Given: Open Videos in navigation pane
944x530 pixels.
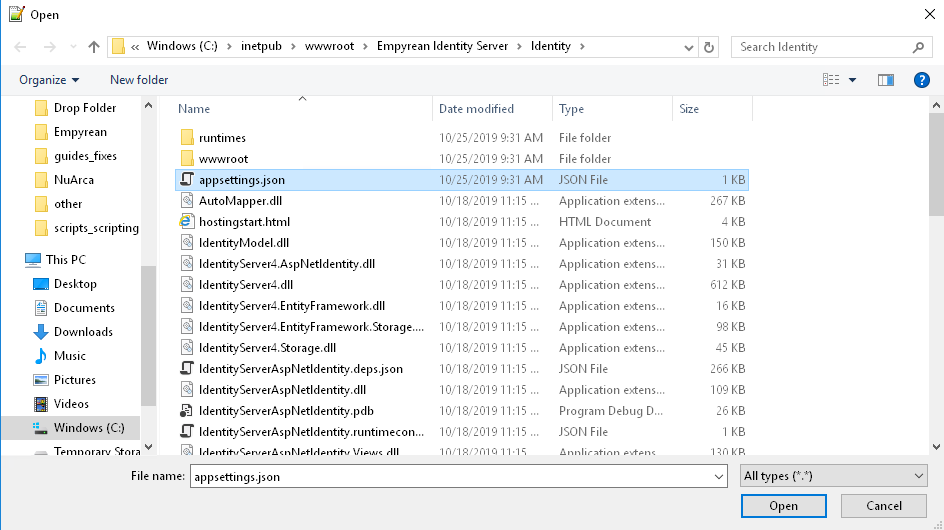Looking at the screenshot, I should (x=71, y=404).
